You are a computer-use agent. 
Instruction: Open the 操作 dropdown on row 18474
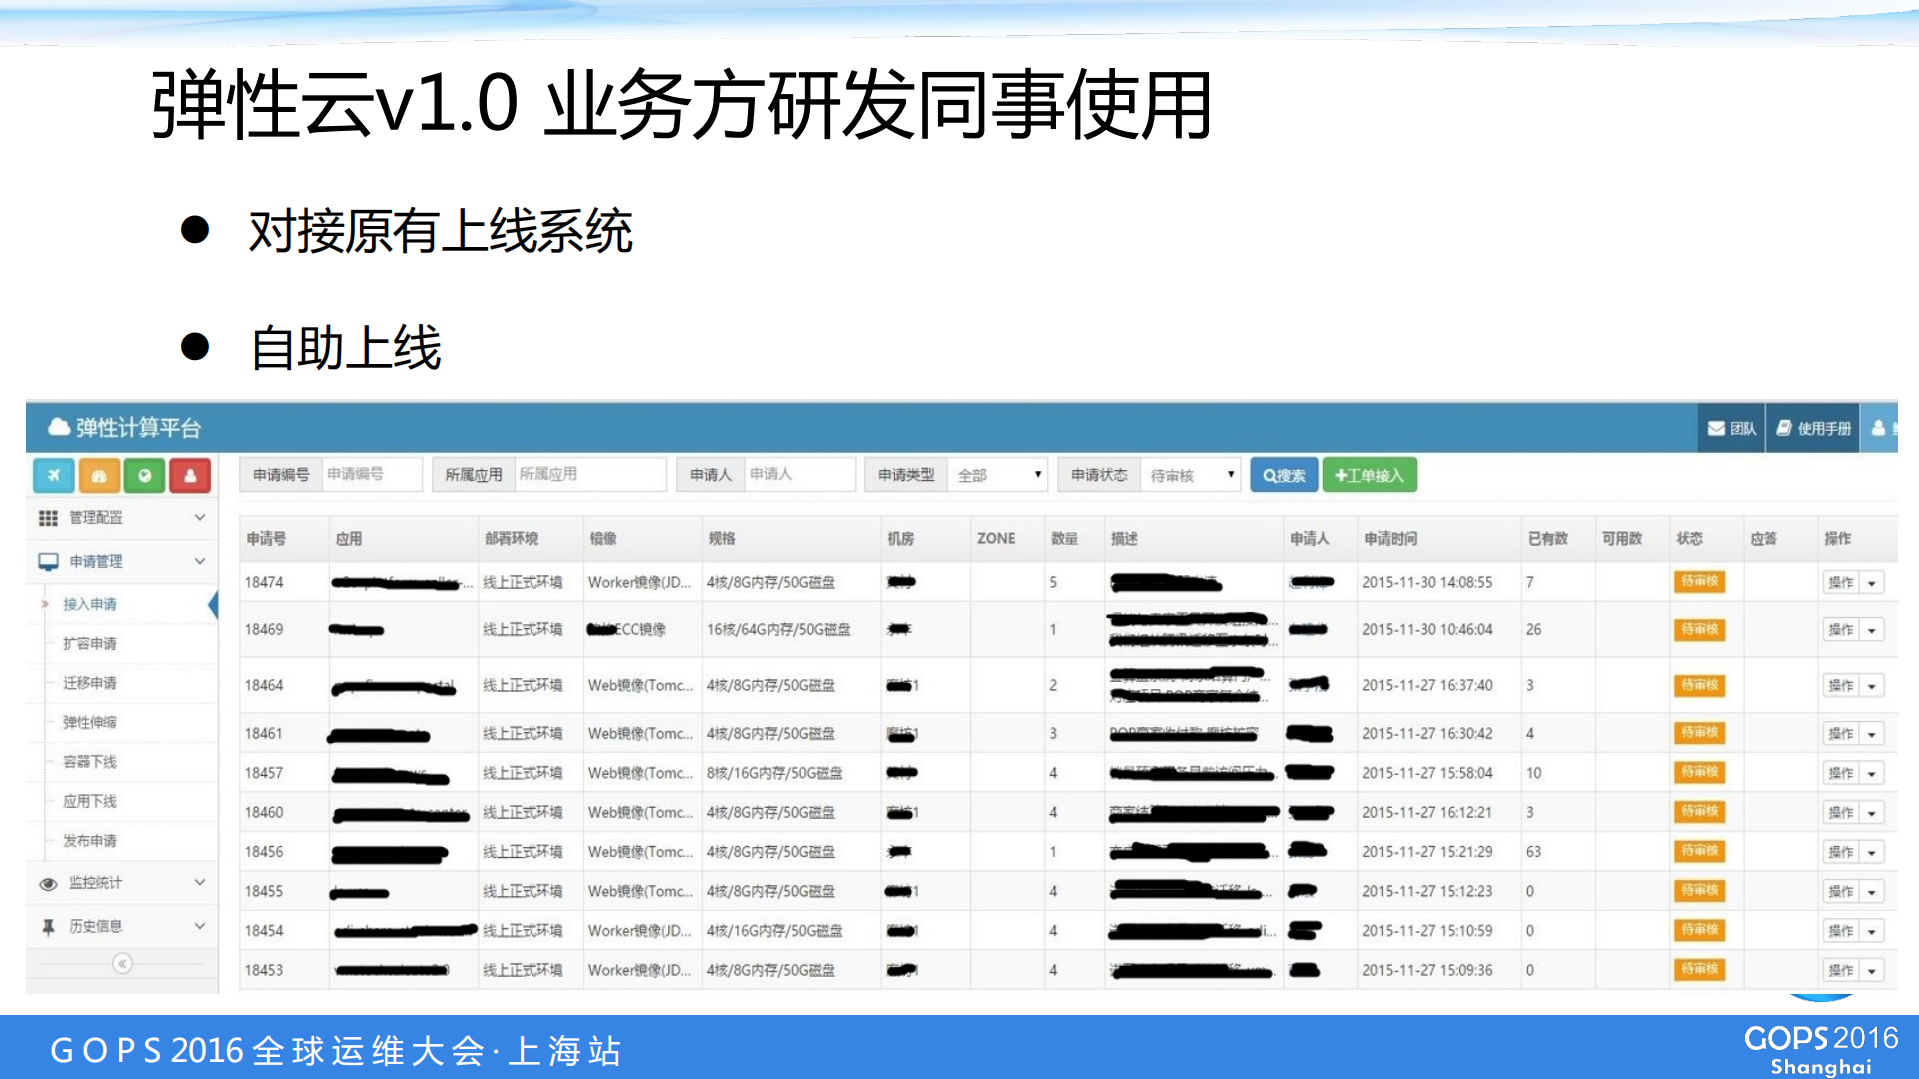pyautogui.click(x=1872, y=582)
